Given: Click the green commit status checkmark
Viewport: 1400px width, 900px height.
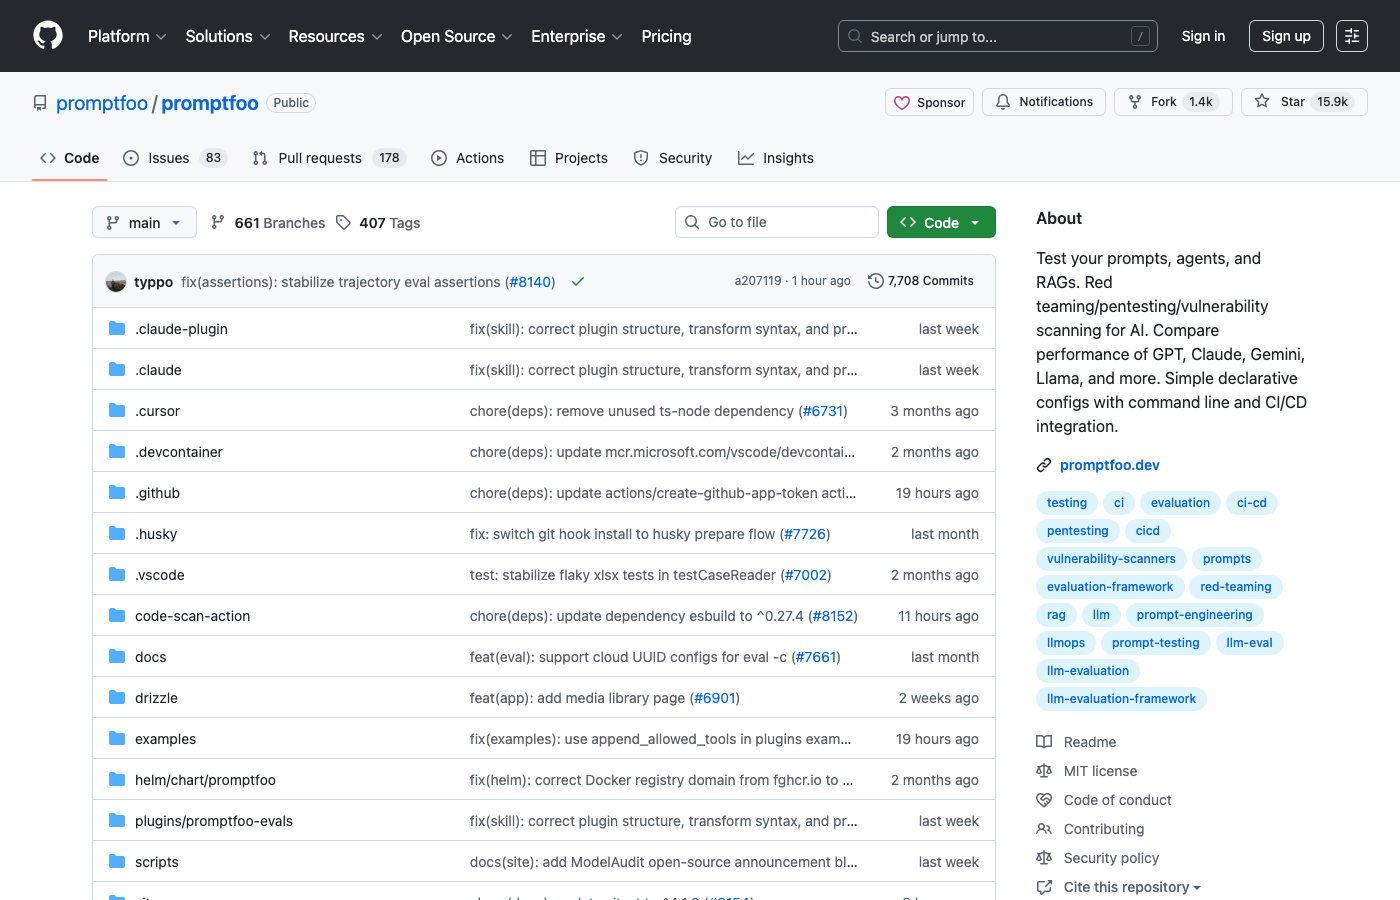Looking at the screenshot, I should [578, 282].
